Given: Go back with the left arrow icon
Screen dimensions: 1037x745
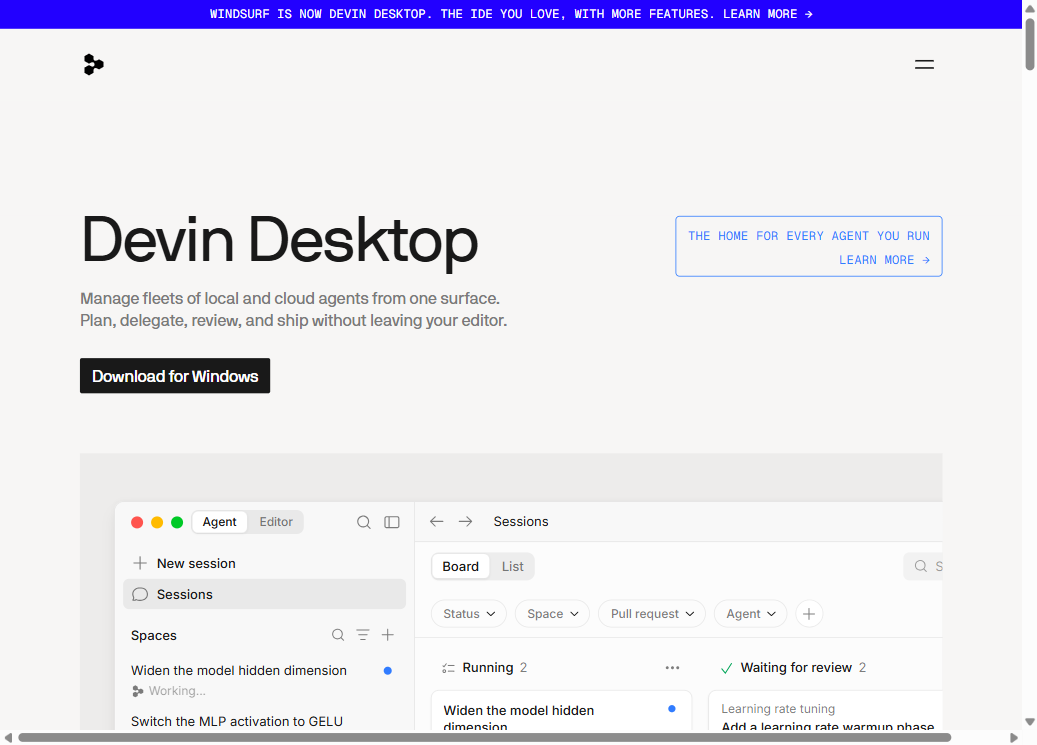Looking at the screenshot, I should 436,521.
